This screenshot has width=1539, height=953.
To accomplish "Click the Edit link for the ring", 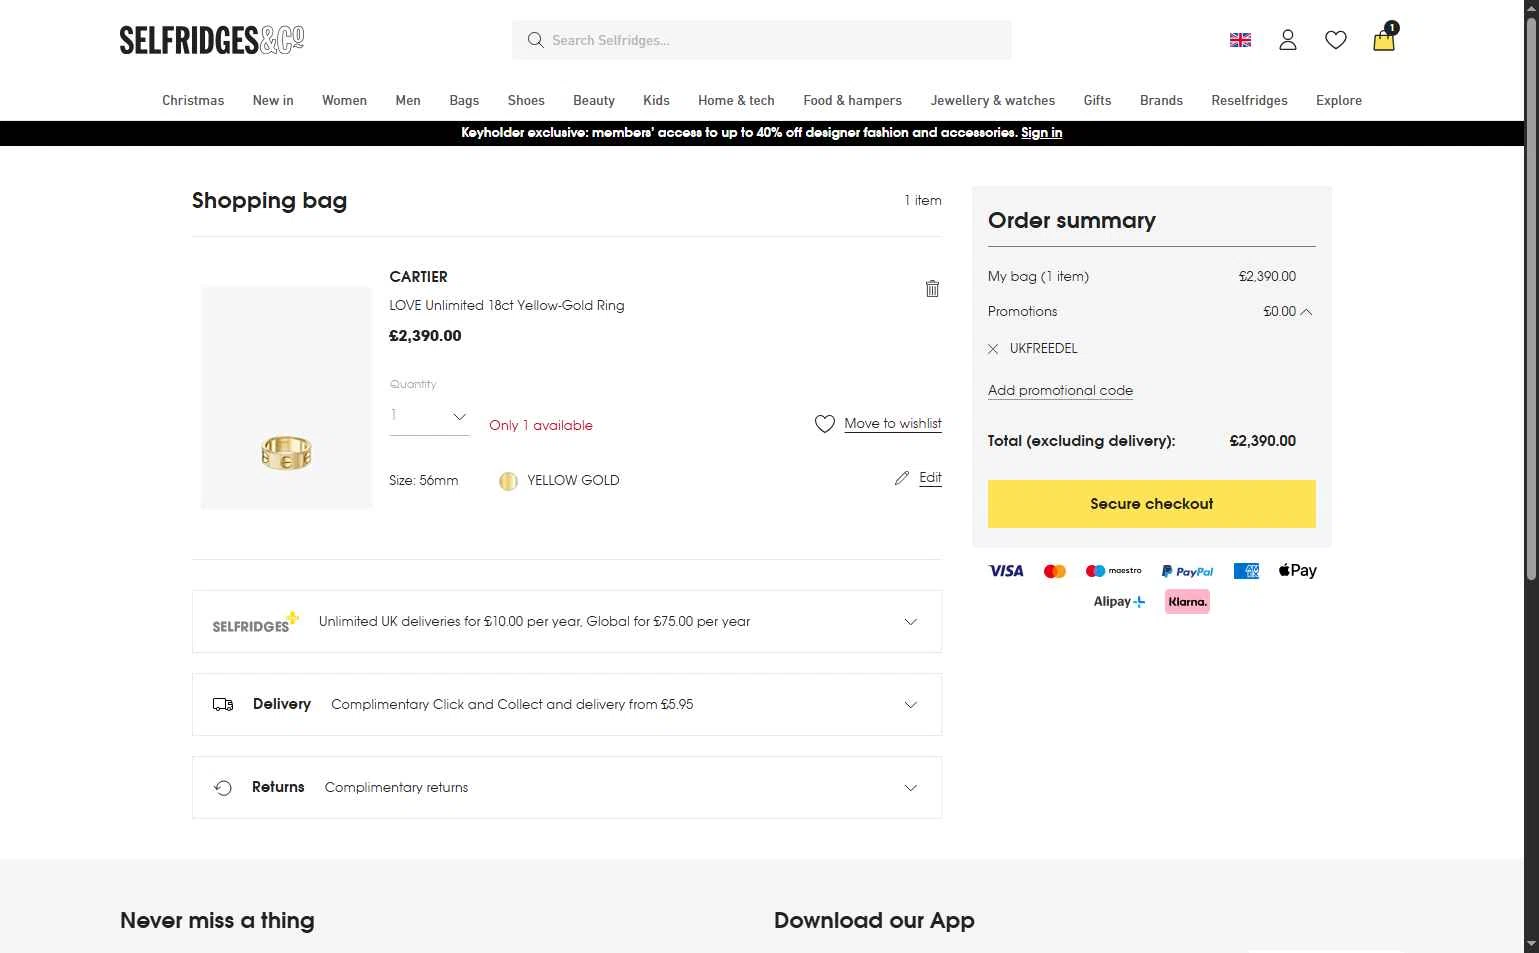I will tap(930, 478).
